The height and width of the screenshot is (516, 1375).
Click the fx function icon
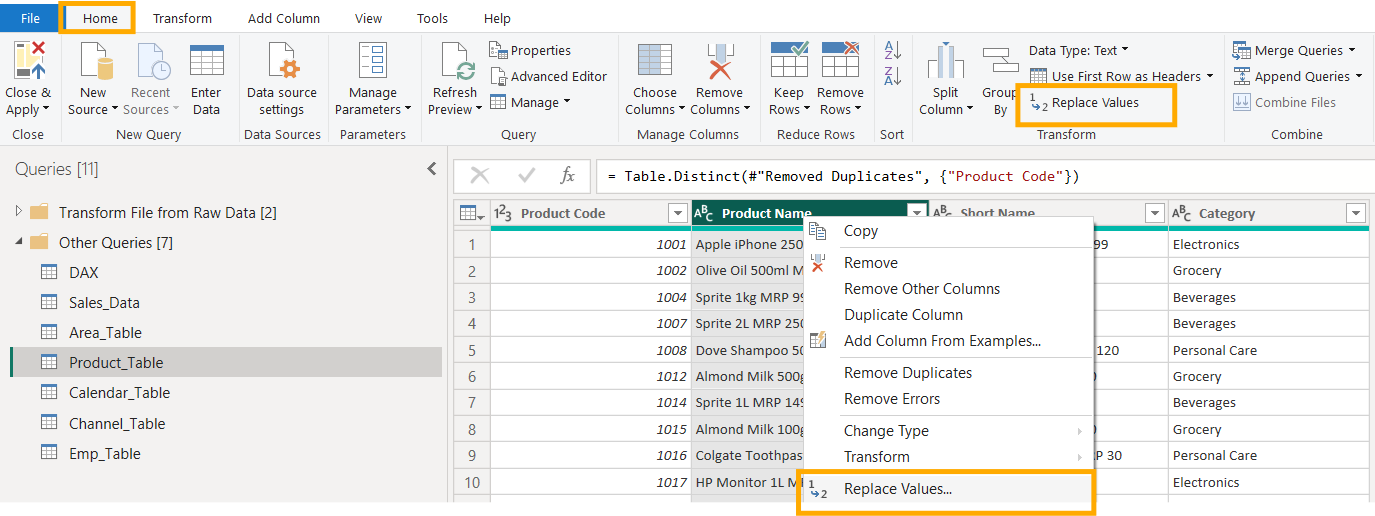click(567, 176)
